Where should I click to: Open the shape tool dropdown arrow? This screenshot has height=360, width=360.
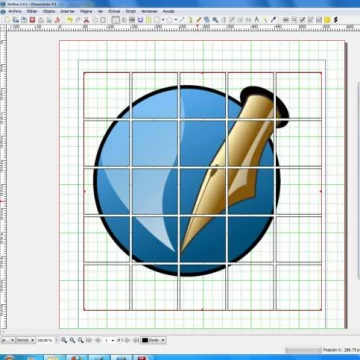163,20
